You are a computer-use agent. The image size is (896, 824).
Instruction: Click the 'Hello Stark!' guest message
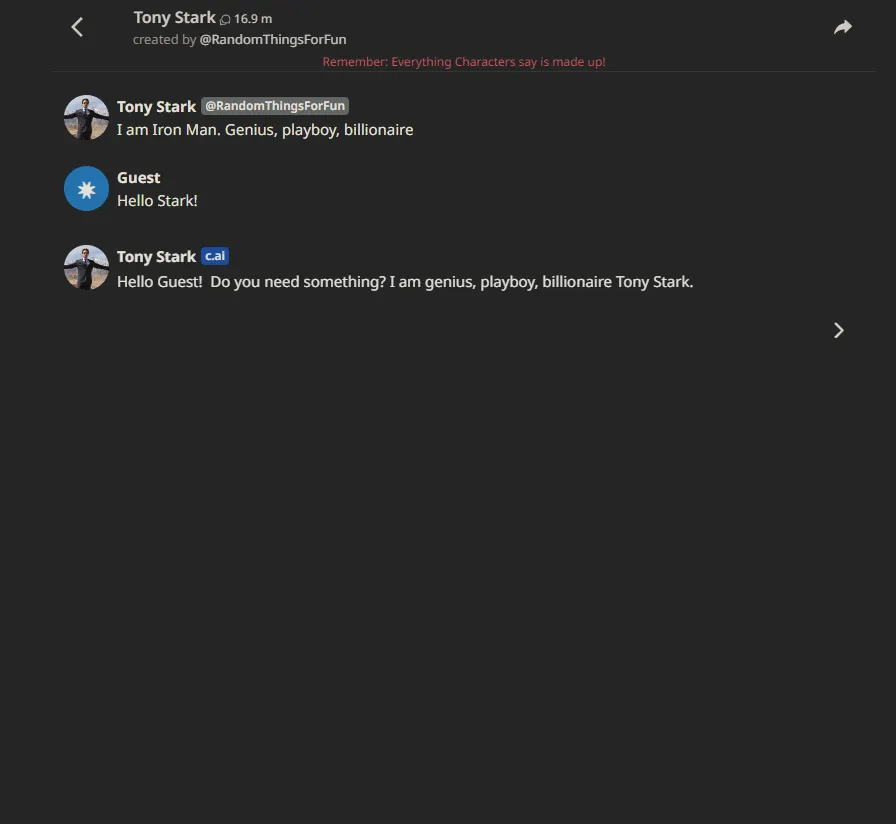click(157, 201)
